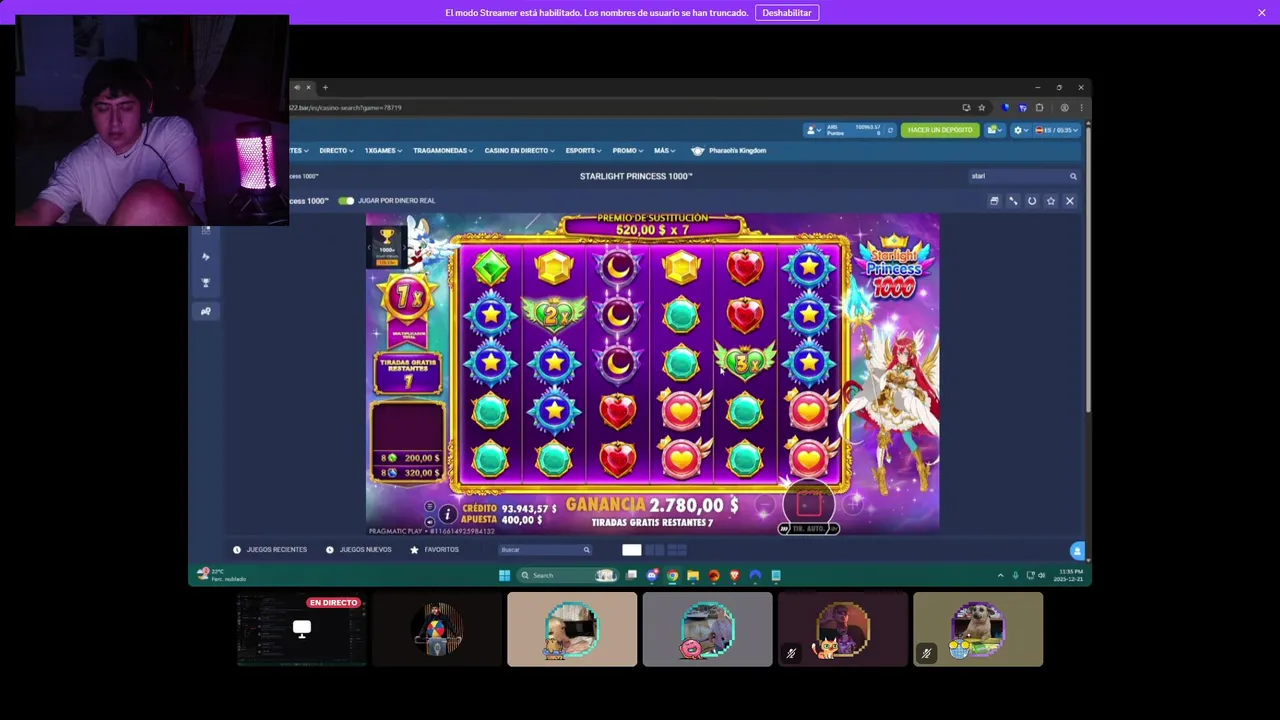Open Discord from the taskbar
Image resolution: width=1280 pixels, height=720 pixels.
[652, 576]
